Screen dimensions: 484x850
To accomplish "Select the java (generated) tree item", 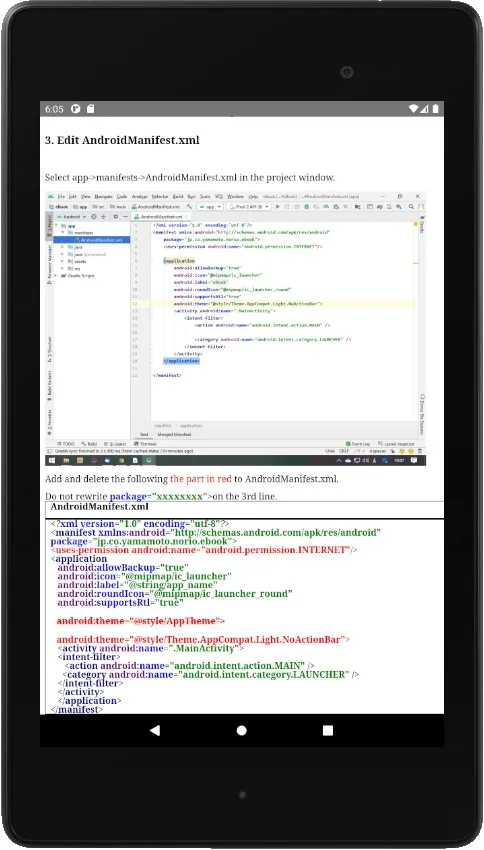I will (x=87, y=254).
